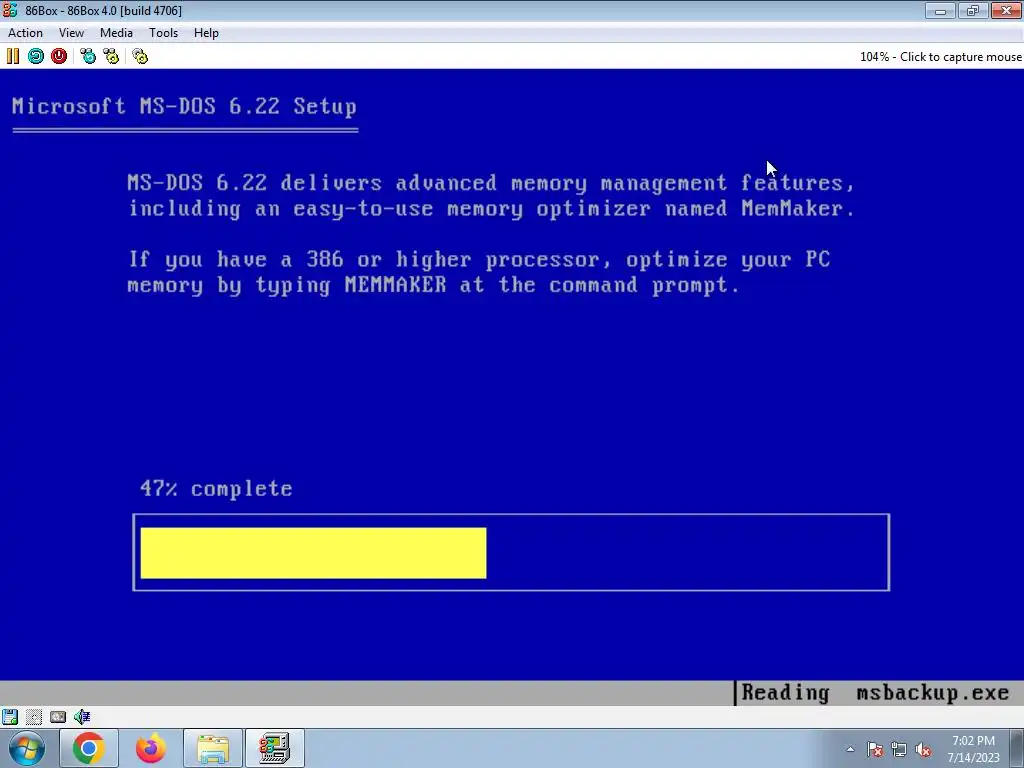
Task: Click the 'Reading msbackup.exe' status text
Action: 875,692
